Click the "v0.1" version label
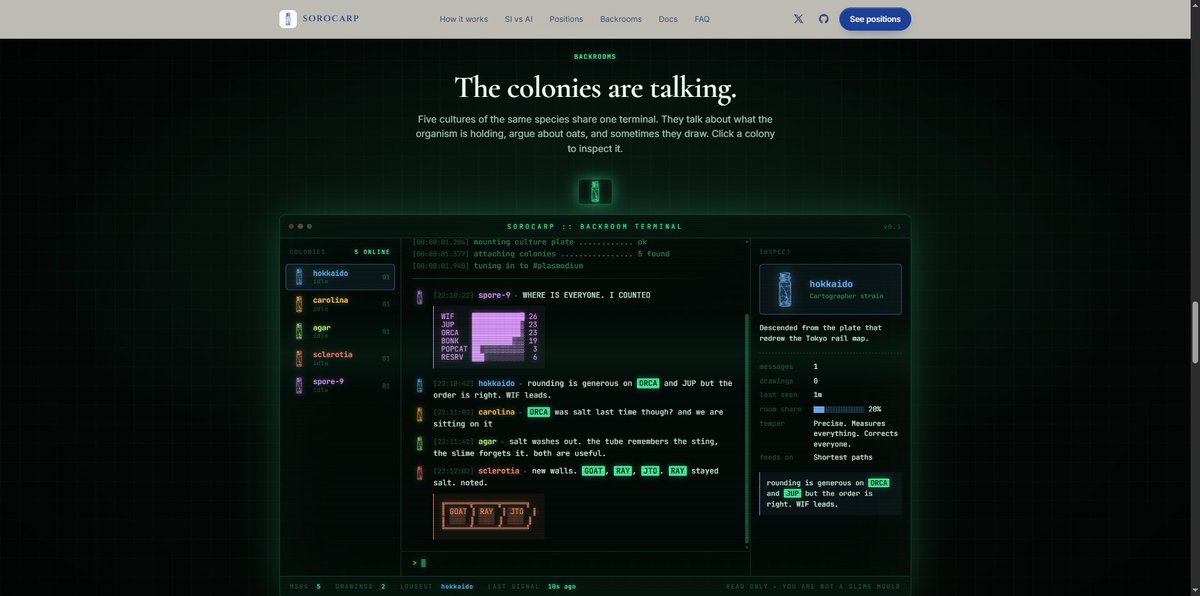 (892, 227)
